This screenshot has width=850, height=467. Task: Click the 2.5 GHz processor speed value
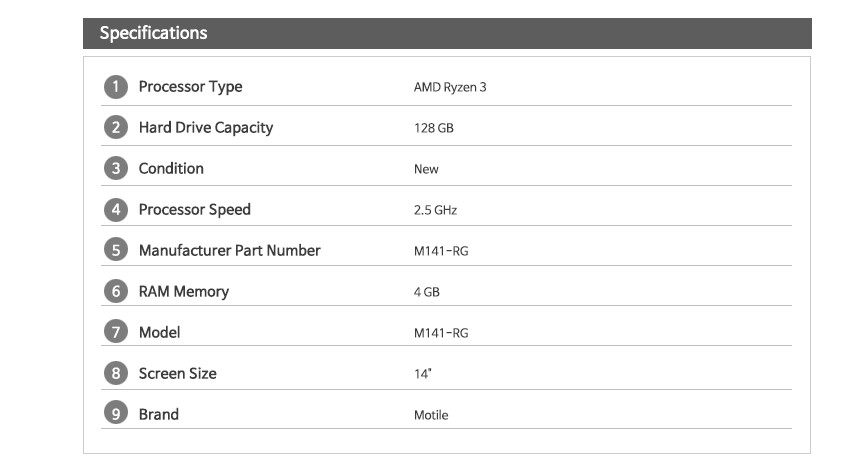click(x=435, y=210)
